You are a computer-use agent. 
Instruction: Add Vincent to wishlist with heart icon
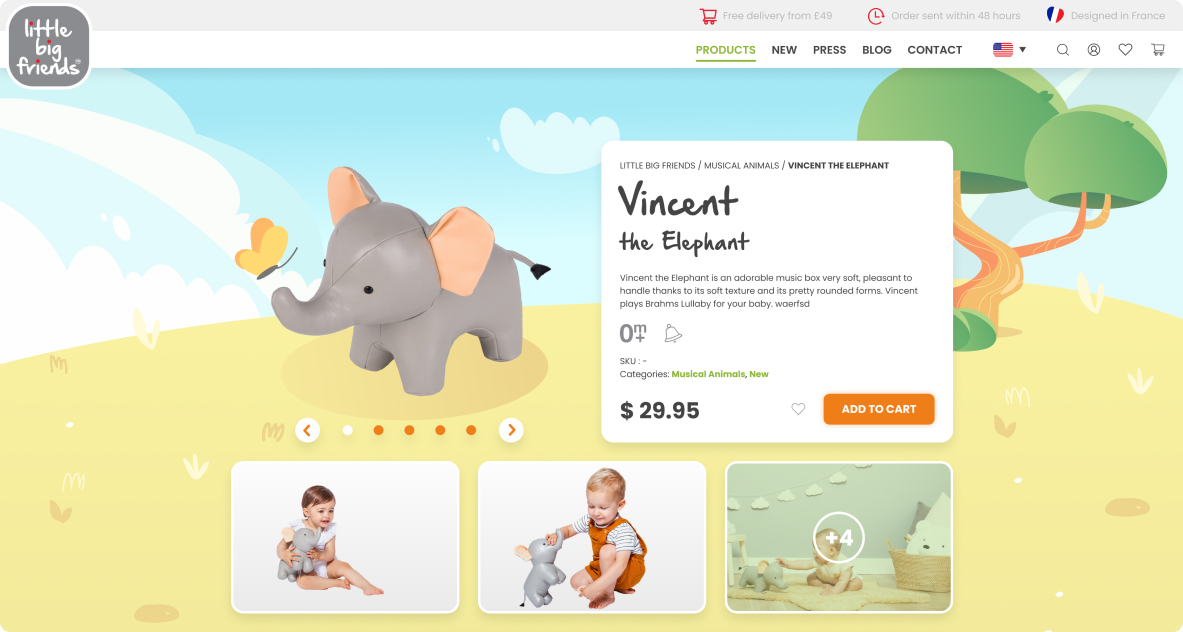tap(798, 409)
